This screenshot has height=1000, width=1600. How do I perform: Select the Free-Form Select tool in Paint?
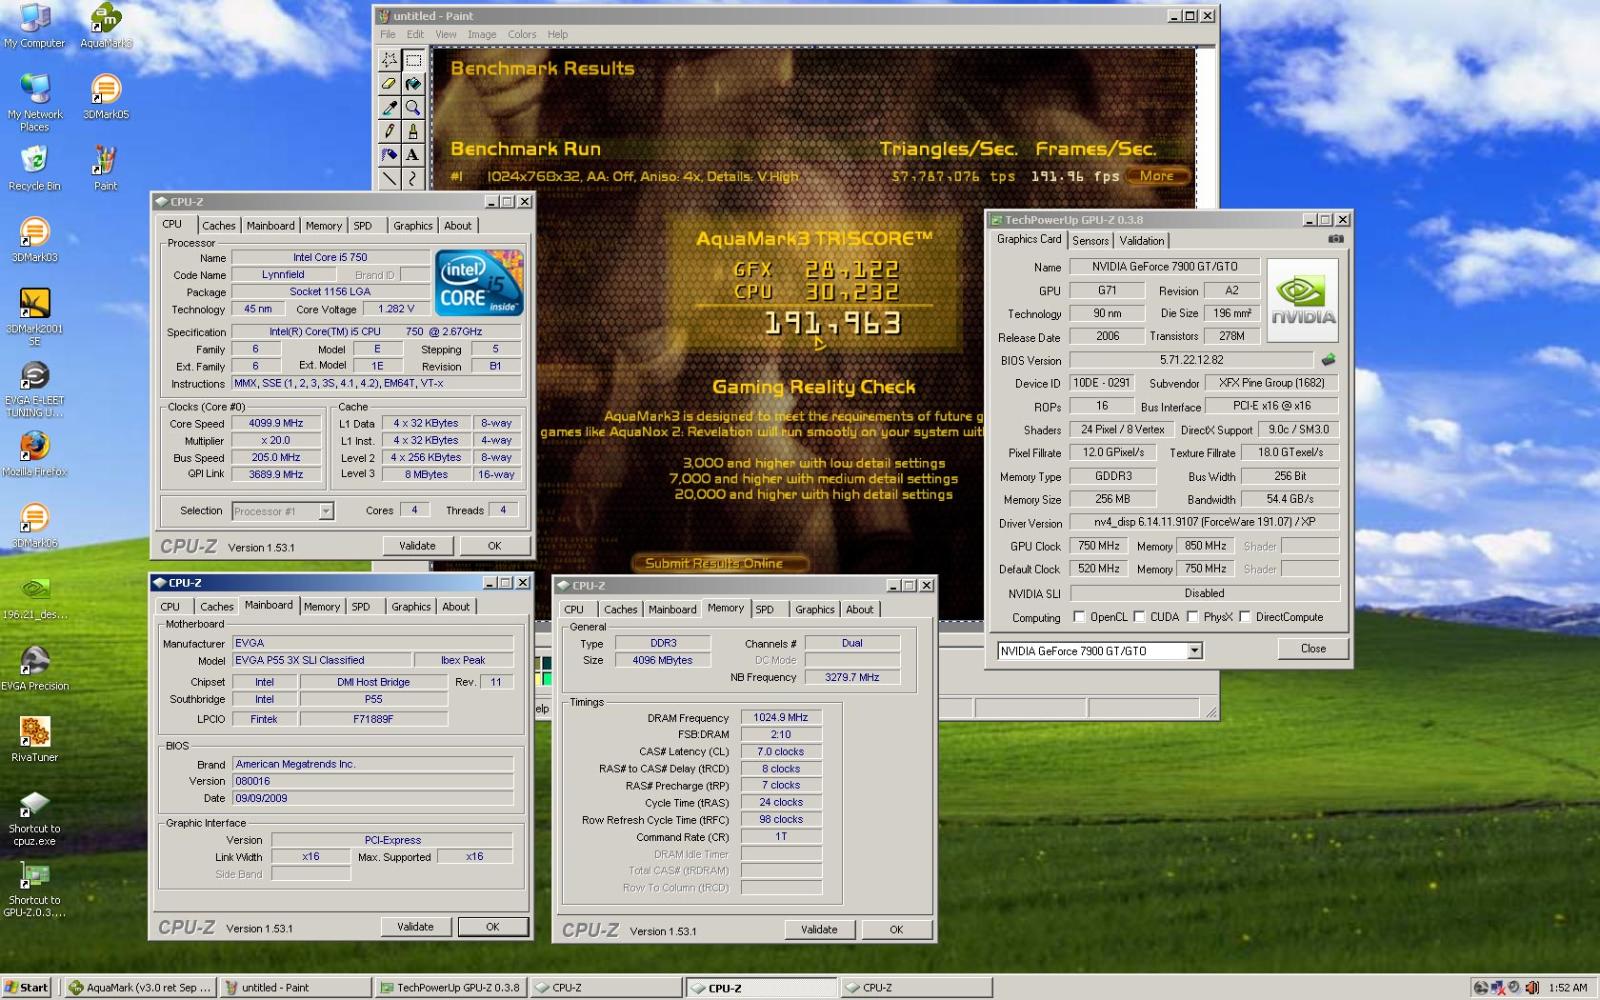point(389,60)
